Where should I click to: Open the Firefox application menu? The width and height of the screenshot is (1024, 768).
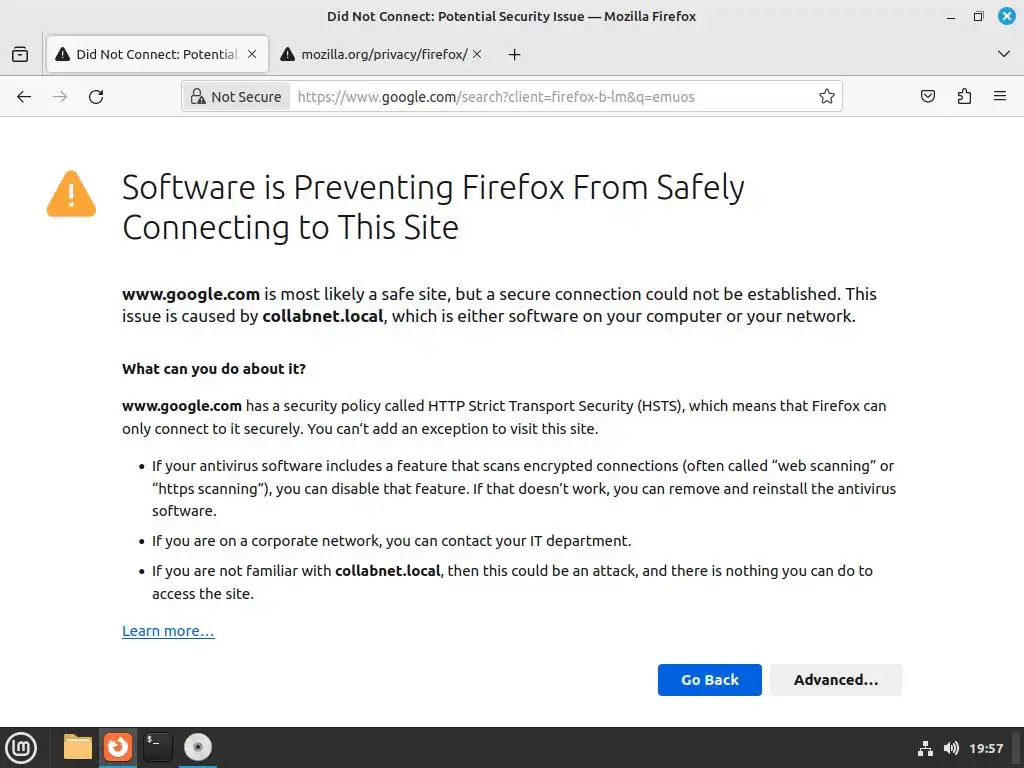[1000, 97]
